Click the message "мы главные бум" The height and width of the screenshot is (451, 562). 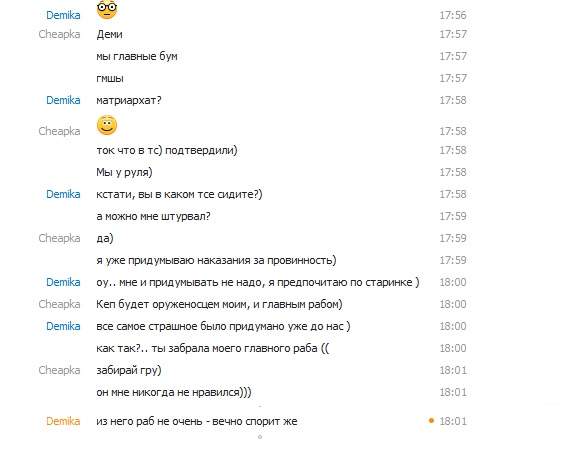tap(137, 56)
